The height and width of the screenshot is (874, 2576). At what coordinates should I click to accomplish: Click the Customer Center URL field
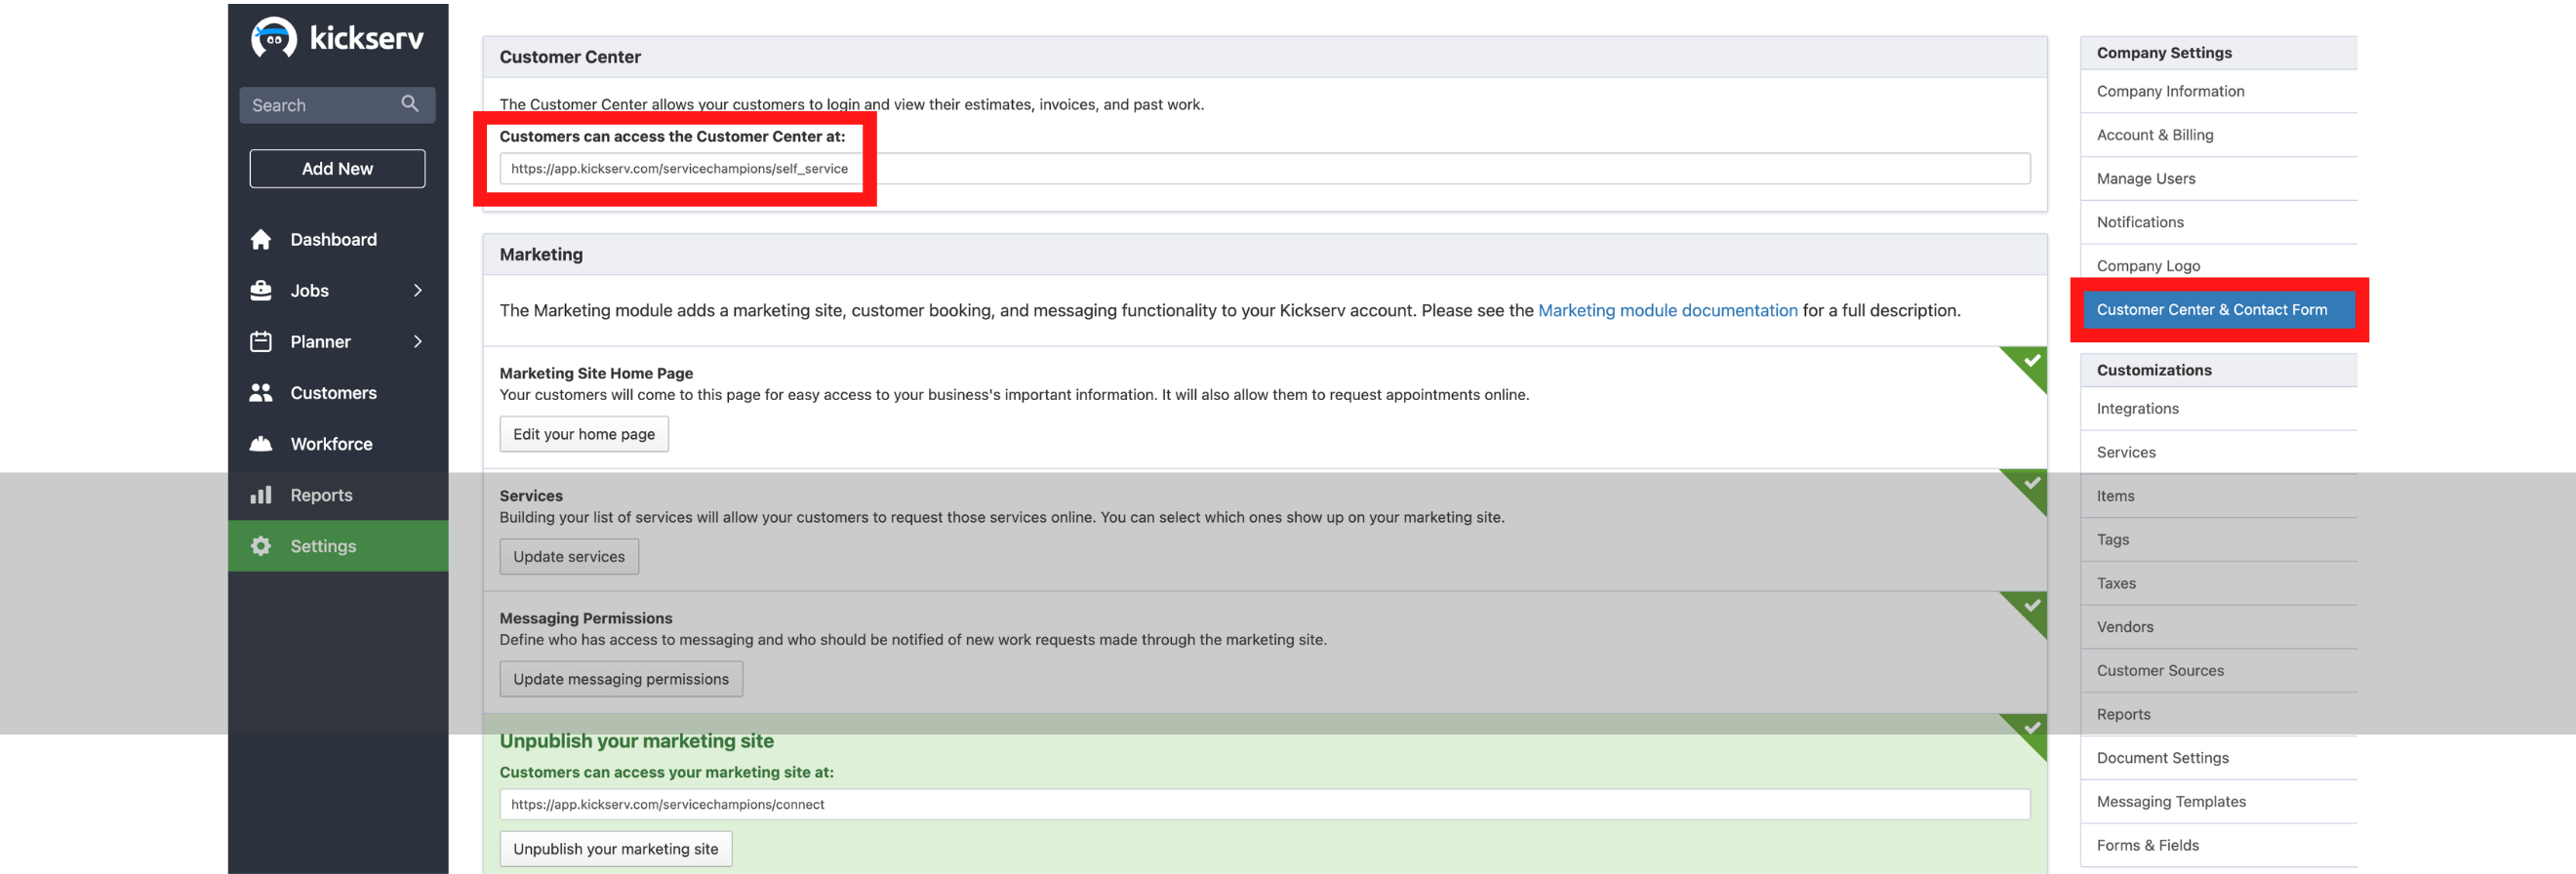point(1265,168)
